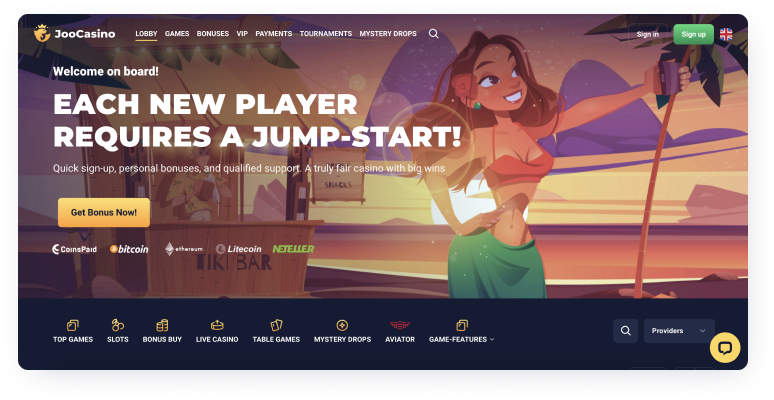The height and width of the screenshot is (400, 774).
Task: Click the 'EACH NEW PLAYER' headline
Action: pos(205,104)
